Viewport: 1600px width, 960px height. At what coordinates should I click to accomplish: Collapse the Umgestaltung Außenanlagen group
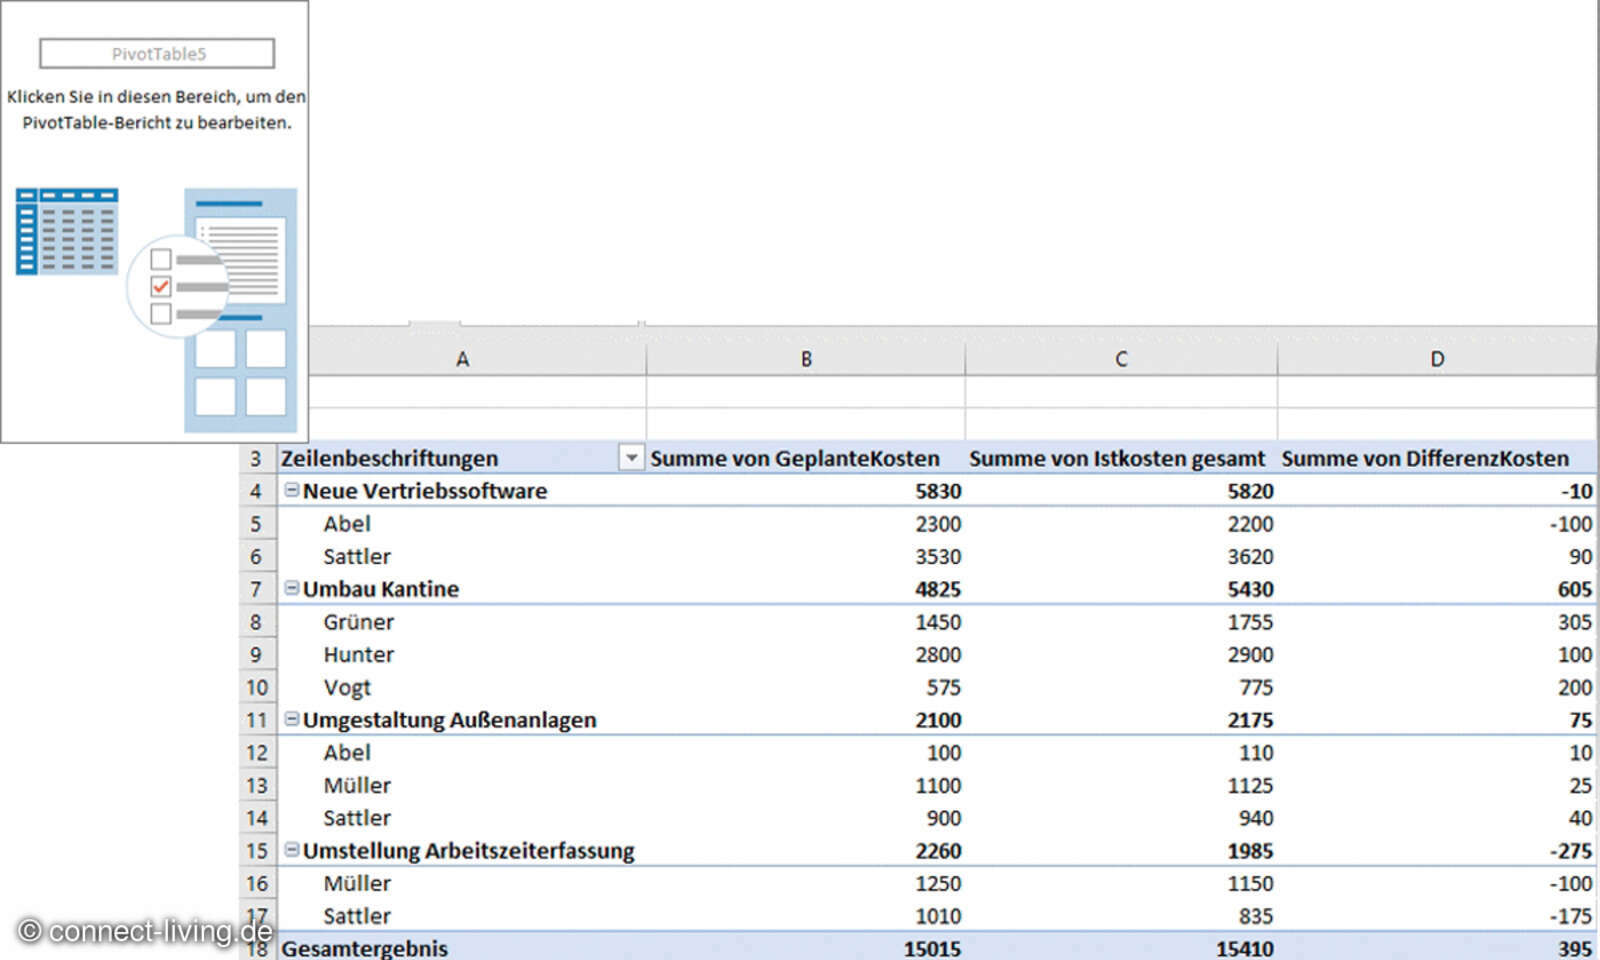[291, 720]
